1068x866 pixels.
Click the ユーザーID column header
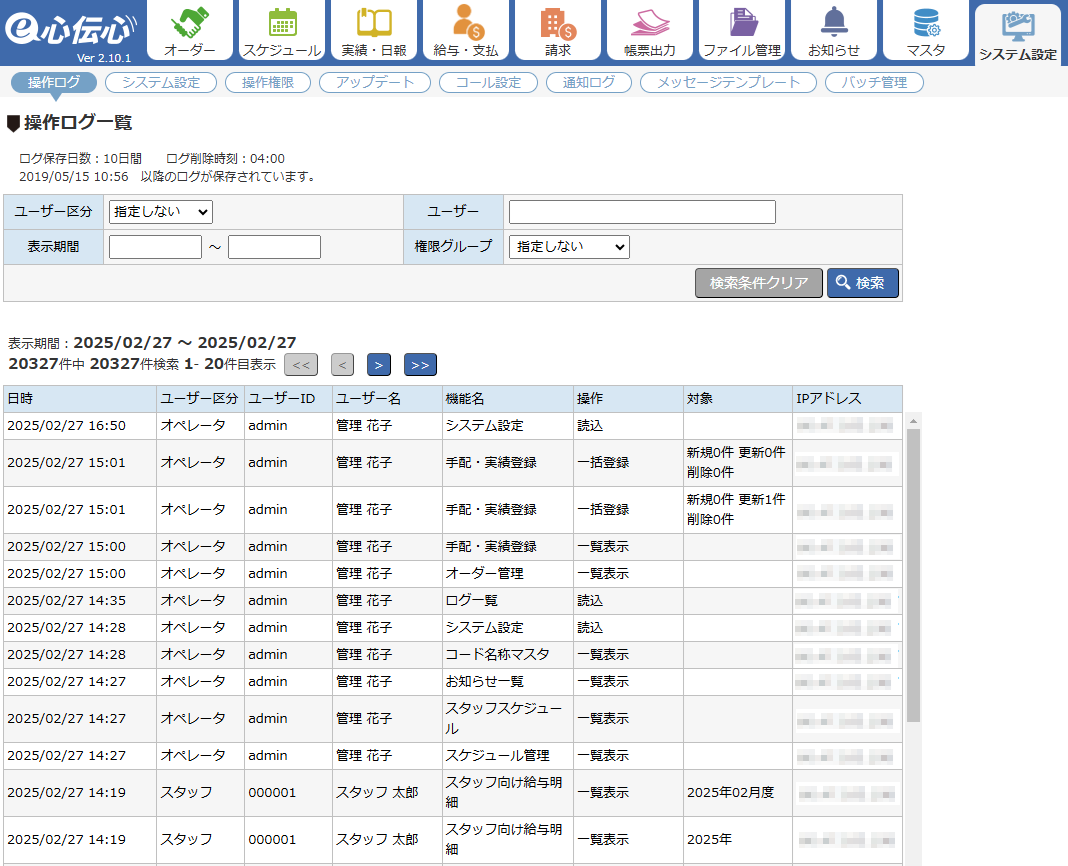coord(288,399)
